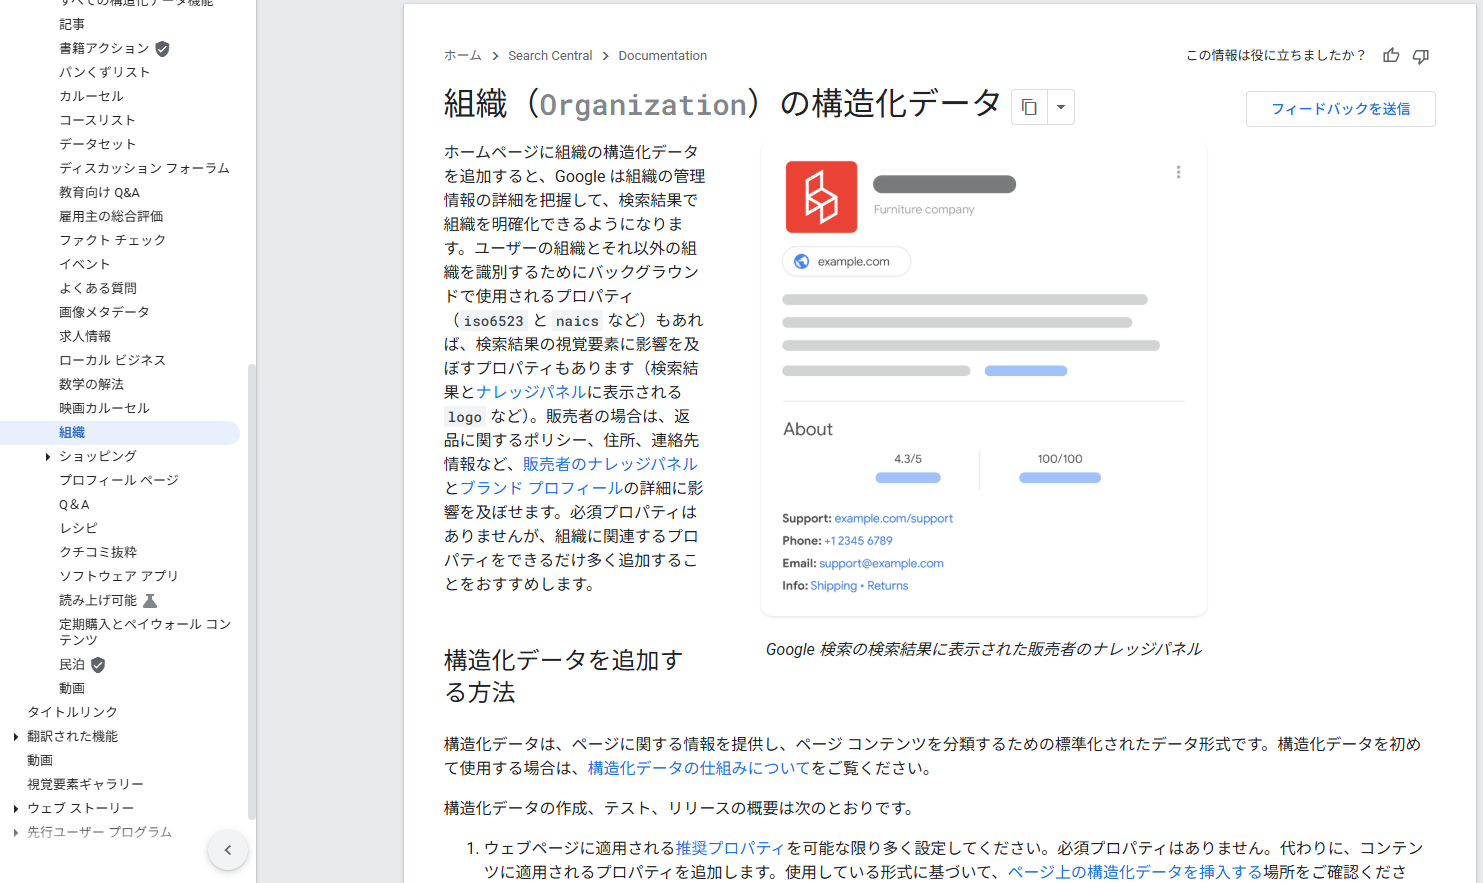Click the thumbs up helpful icon
The width and height of the screenshot is (1483, 883).
tap(1391, 56)
